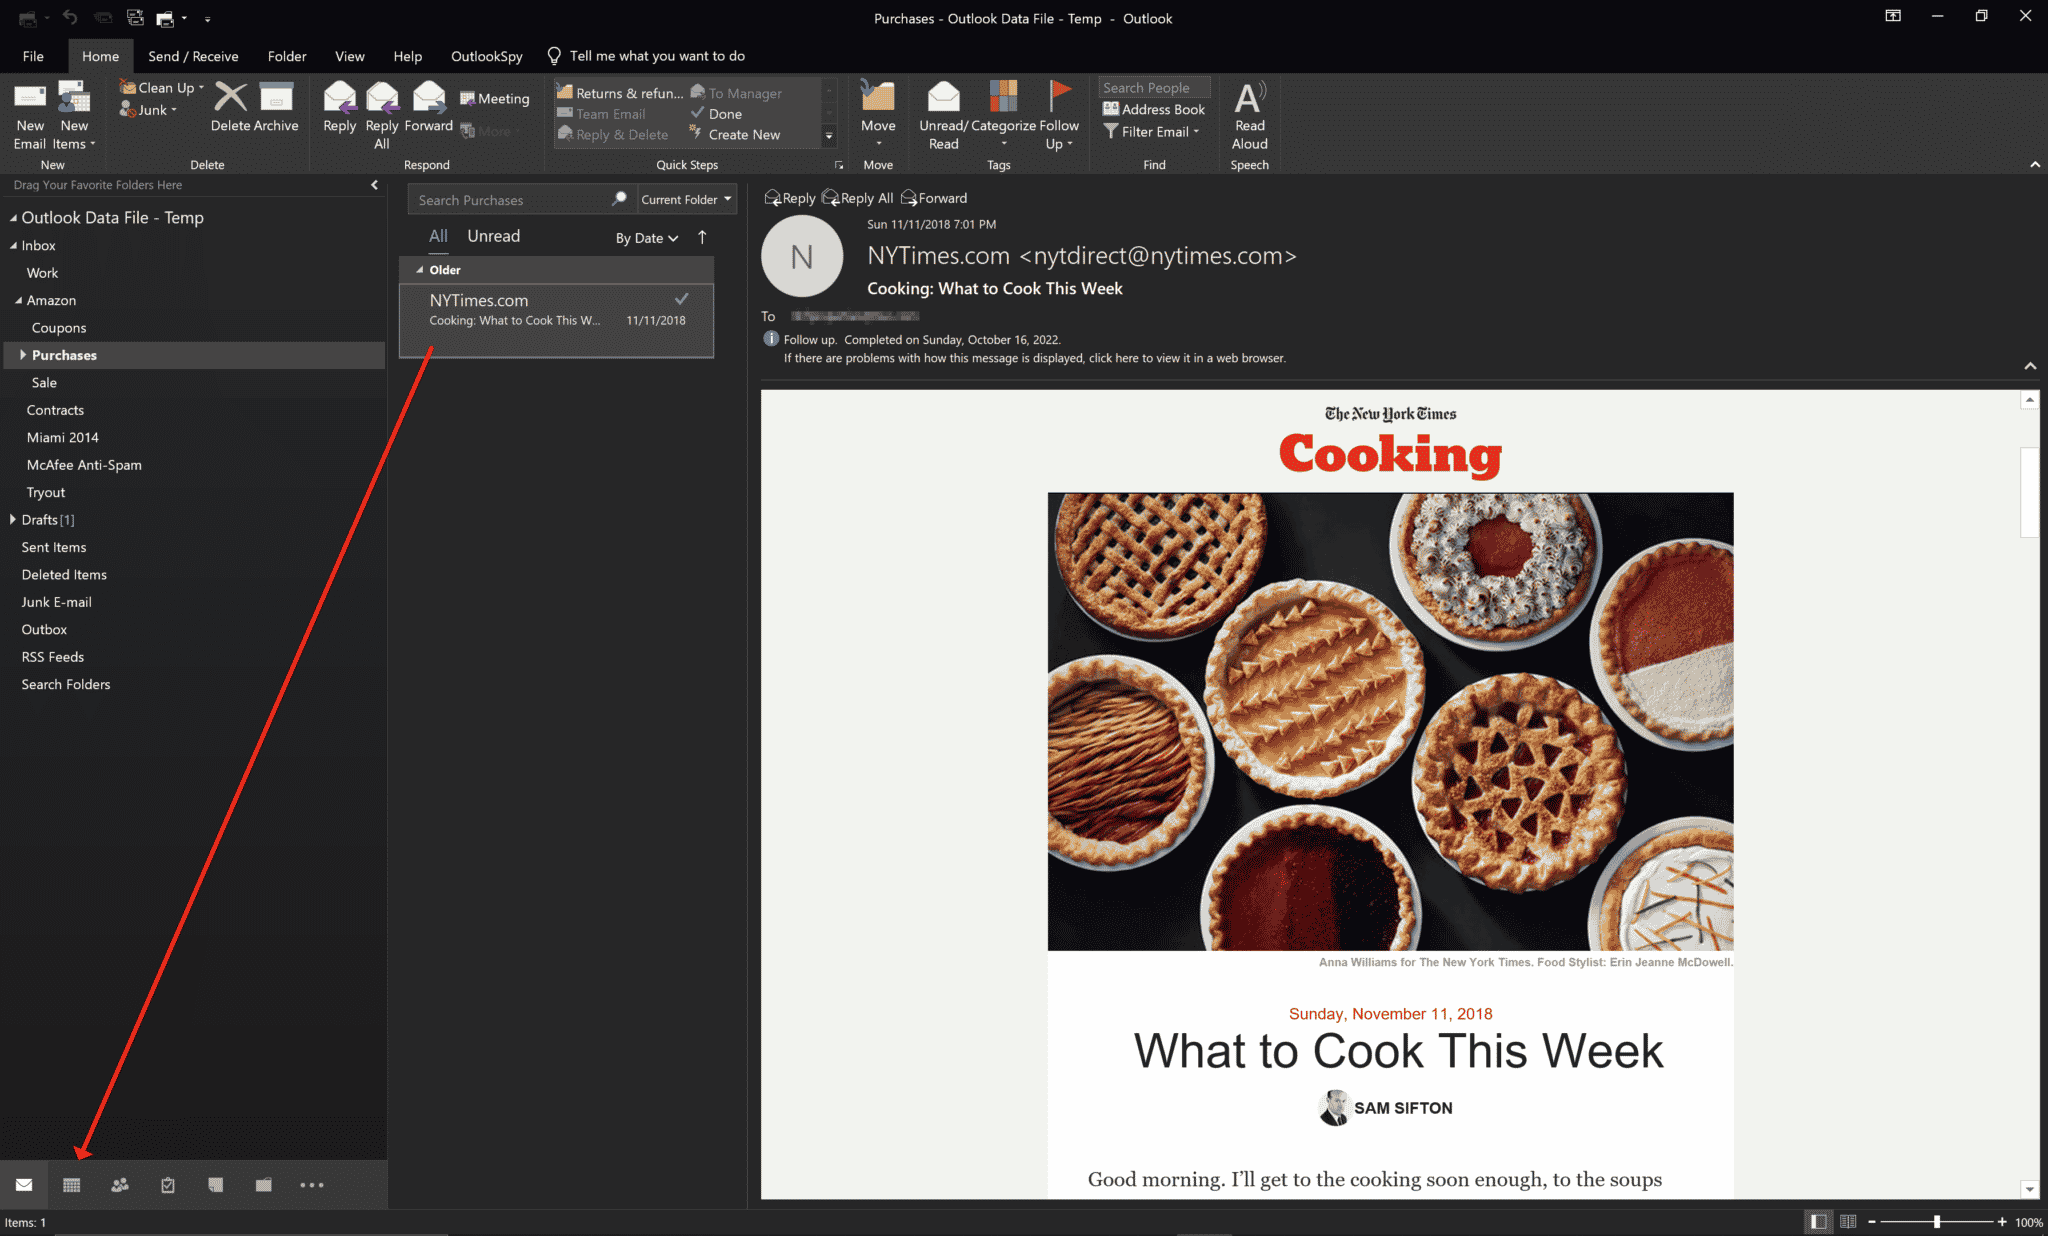Screen dimensions: 2048x1236
Task: Toggle the email checkmark flag
Action: [680, 300]
